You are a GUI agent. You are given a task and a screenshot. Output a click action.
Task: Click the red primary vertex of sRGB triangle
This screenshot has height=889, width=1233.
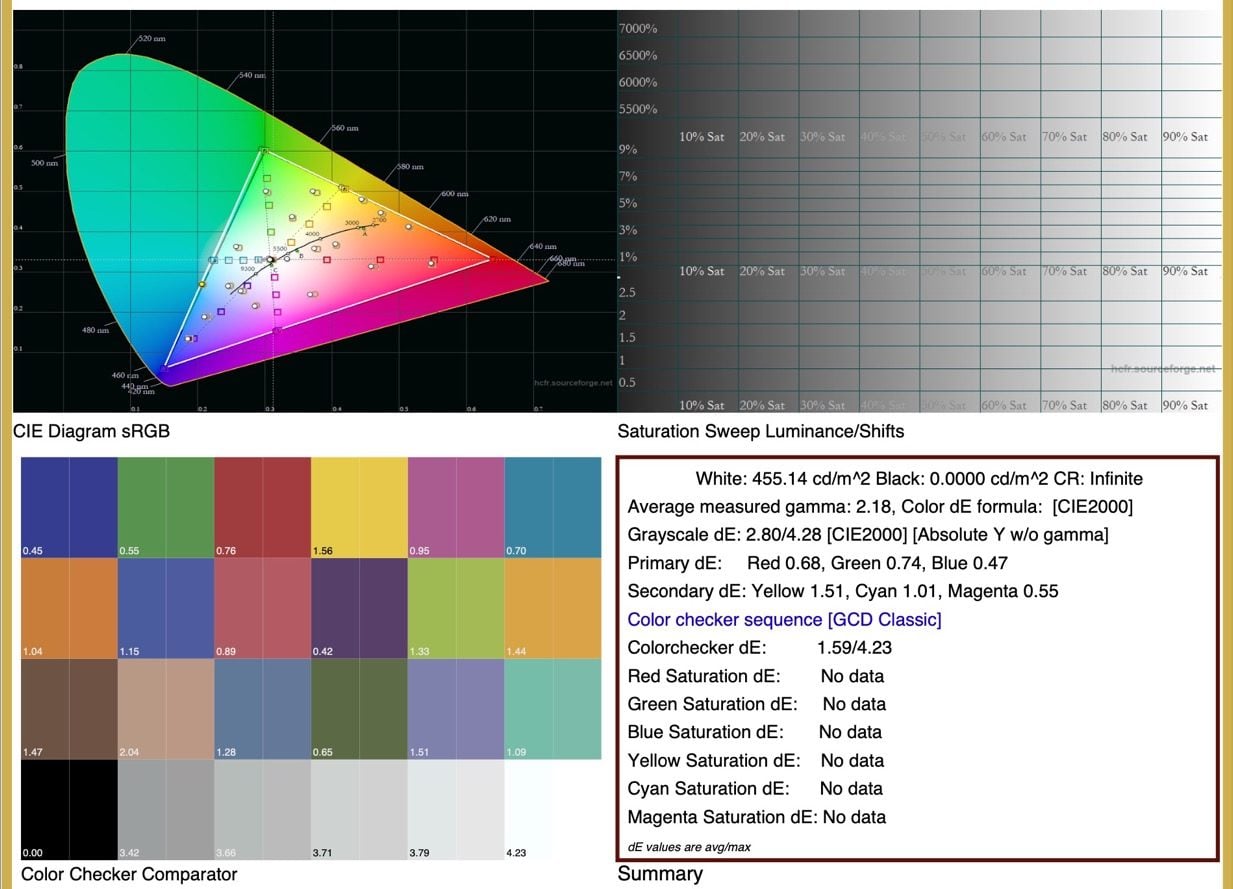490,258
